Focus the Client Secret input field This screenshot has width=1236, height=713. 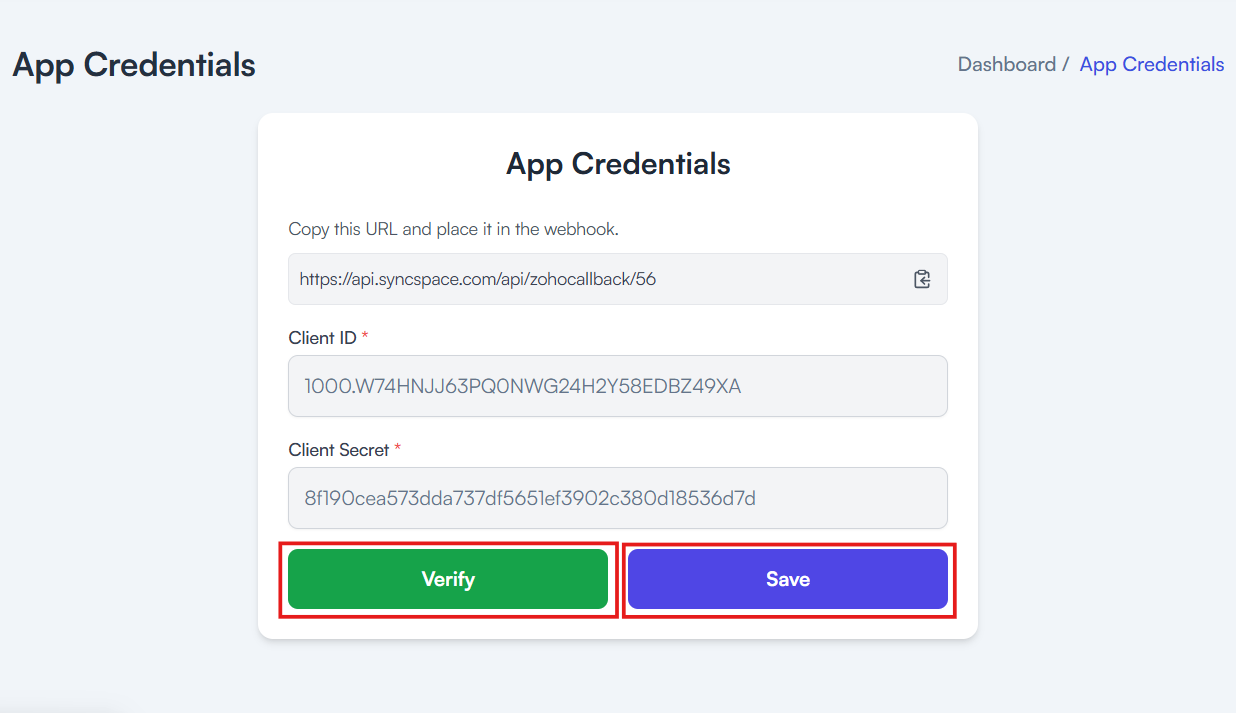(x=617, y=498)
